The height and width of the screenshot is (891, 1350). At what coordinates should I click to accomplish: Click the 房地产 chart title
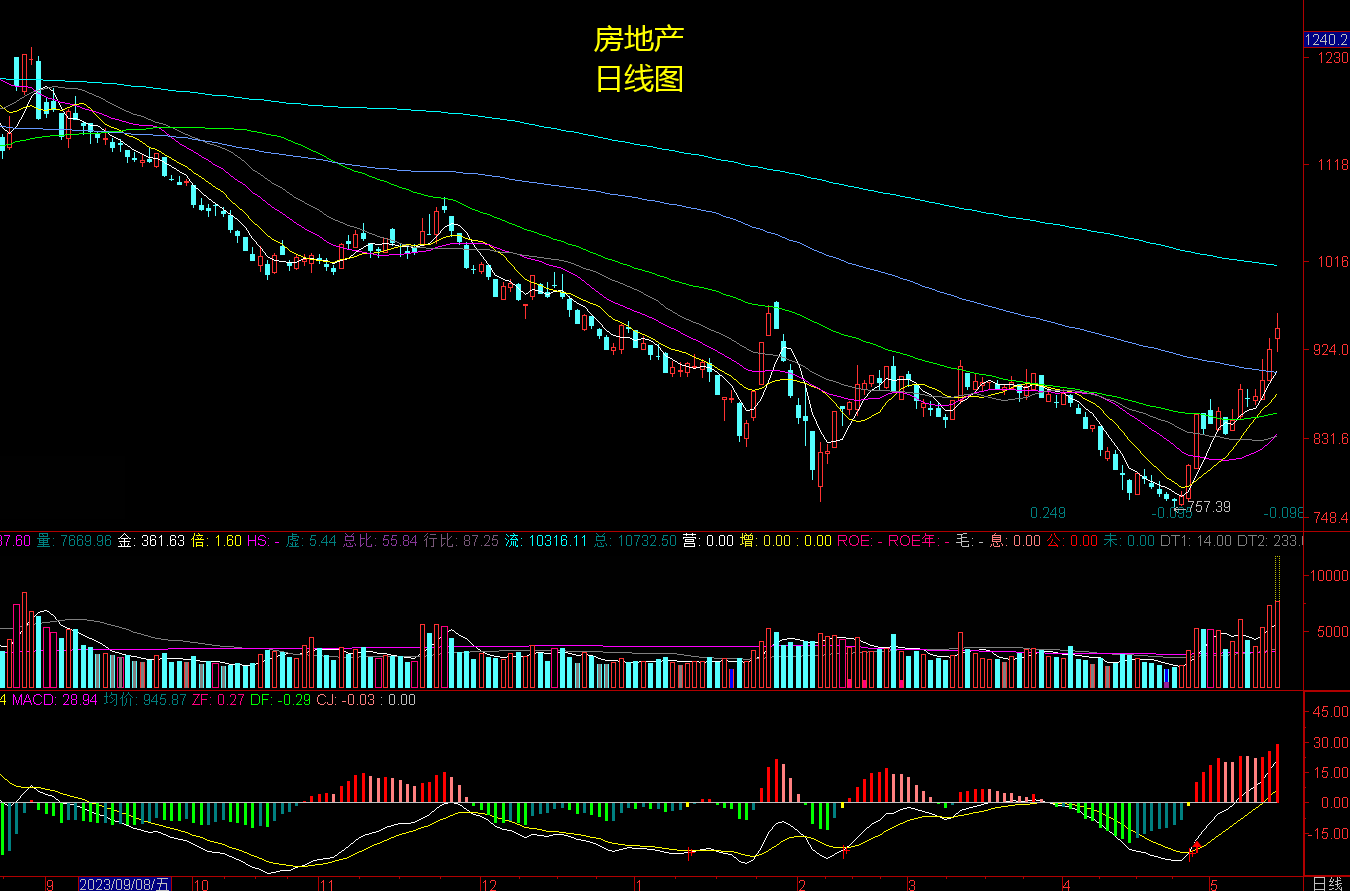[639, 39]
